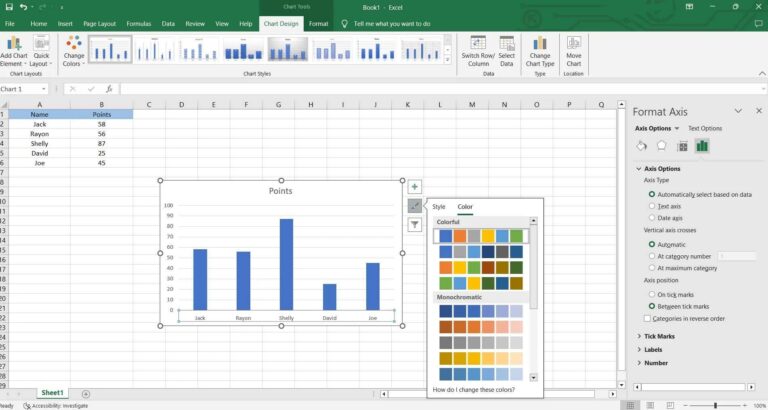Switch to the Insert ribbon tab

[x=65, y=24]
